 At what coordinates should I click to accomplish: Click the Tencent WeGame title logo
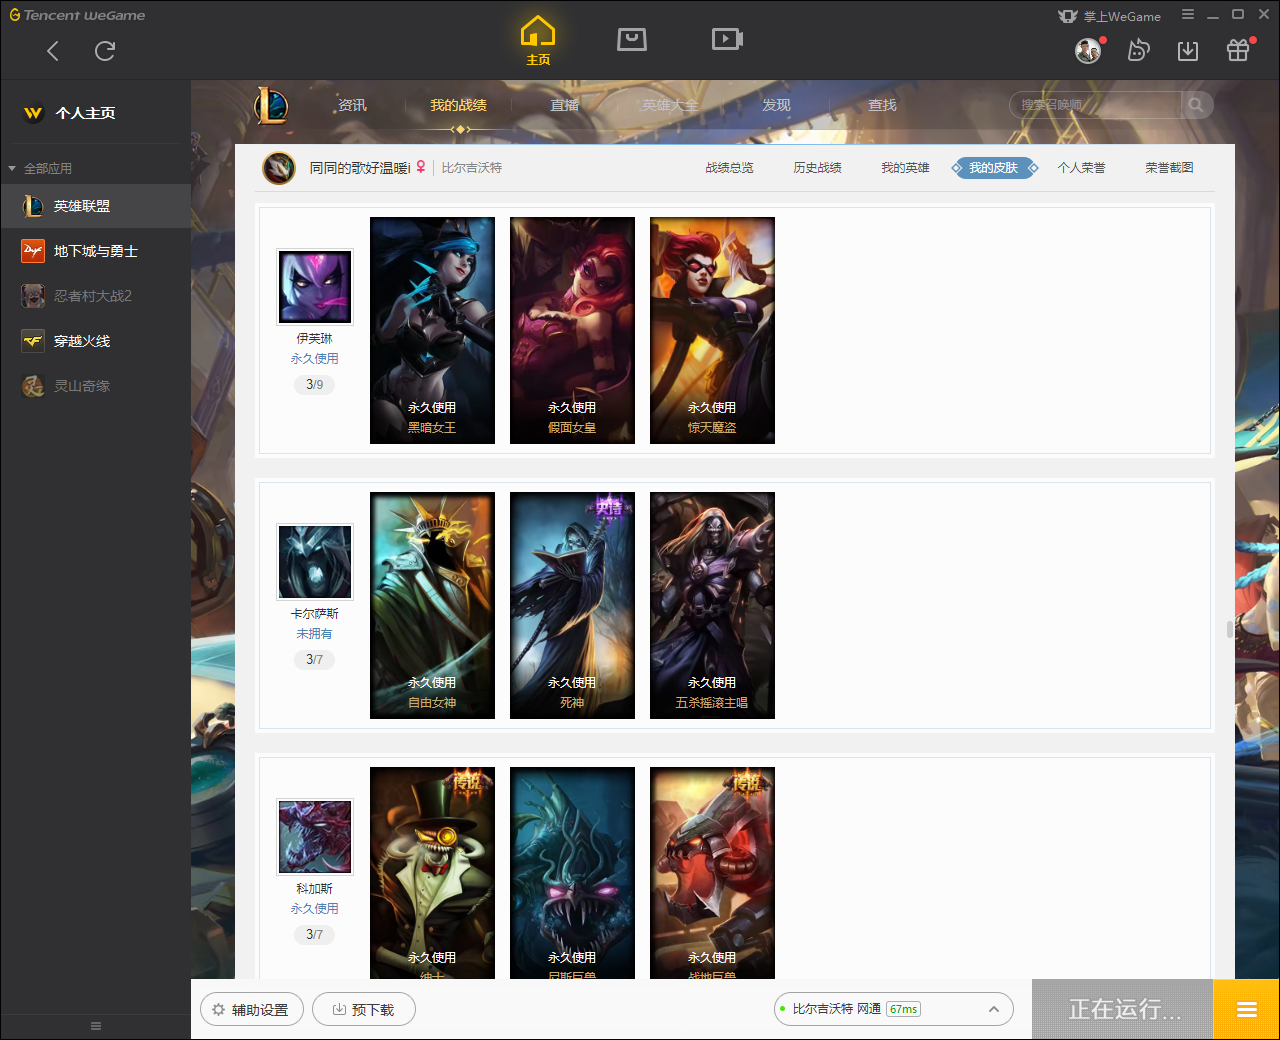tap(78, 15)
